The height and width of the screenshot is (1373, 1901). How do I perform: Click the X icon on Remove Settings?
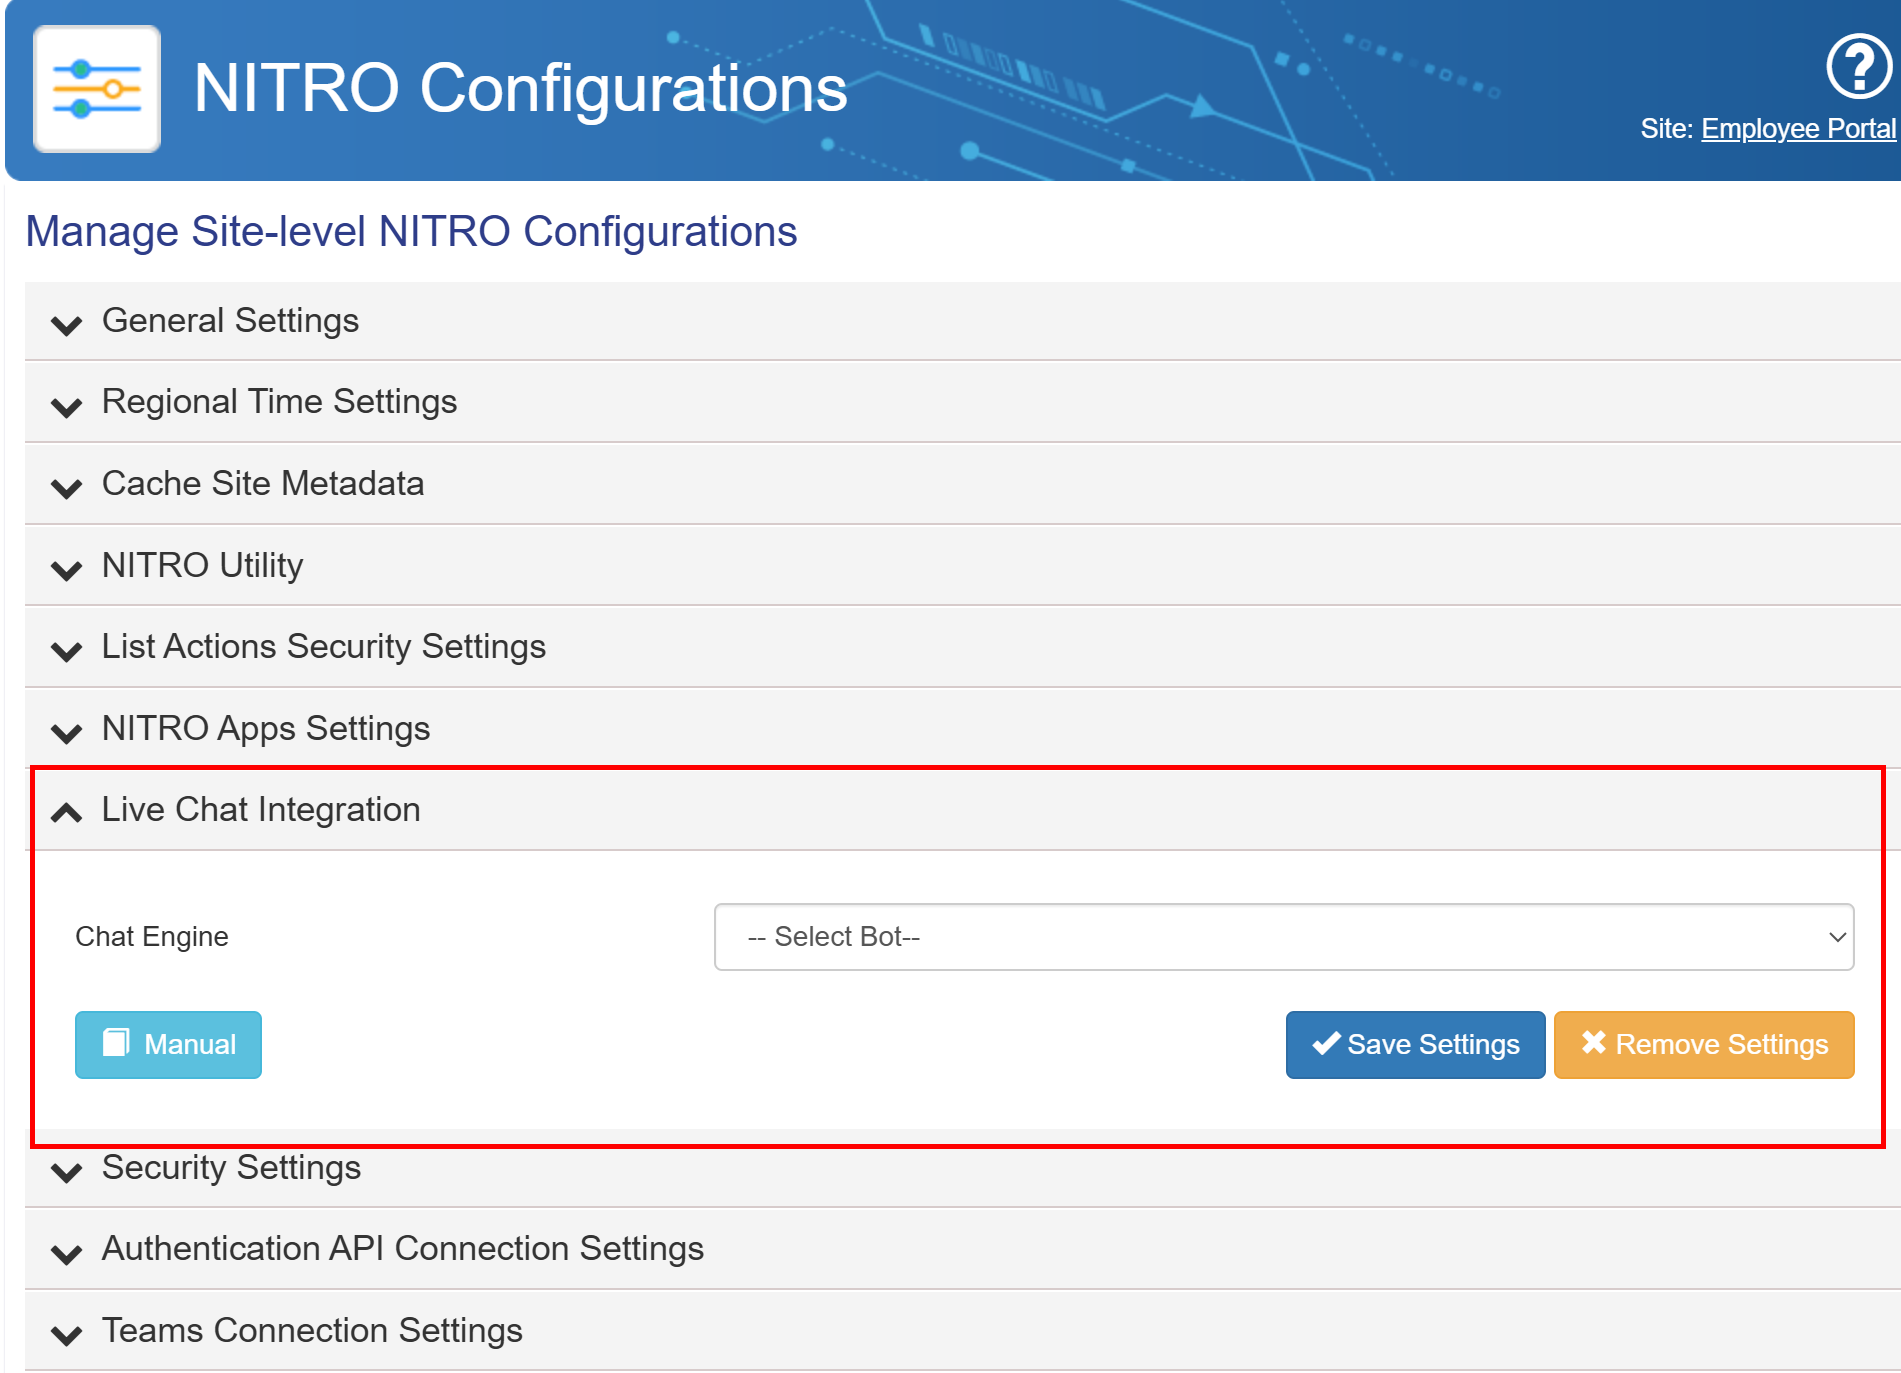pos(1593,1042)
